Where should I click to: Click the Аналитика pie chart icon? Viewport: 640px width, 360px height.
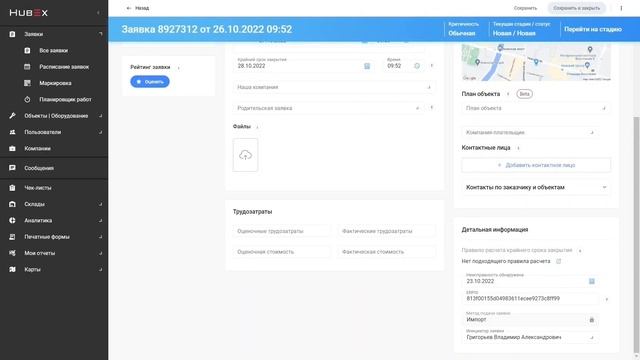(12, 220)
